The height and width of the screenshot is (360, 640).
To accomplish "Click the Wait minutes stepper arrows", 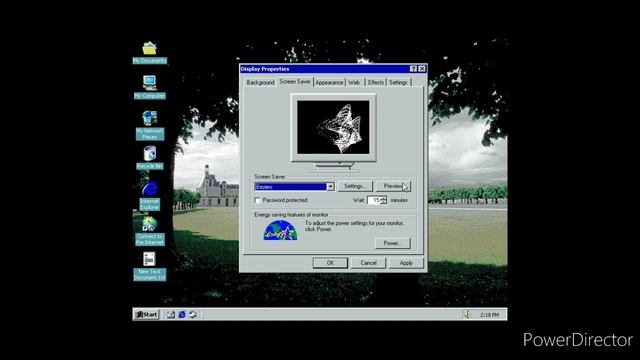I will (x=384, y=200).
